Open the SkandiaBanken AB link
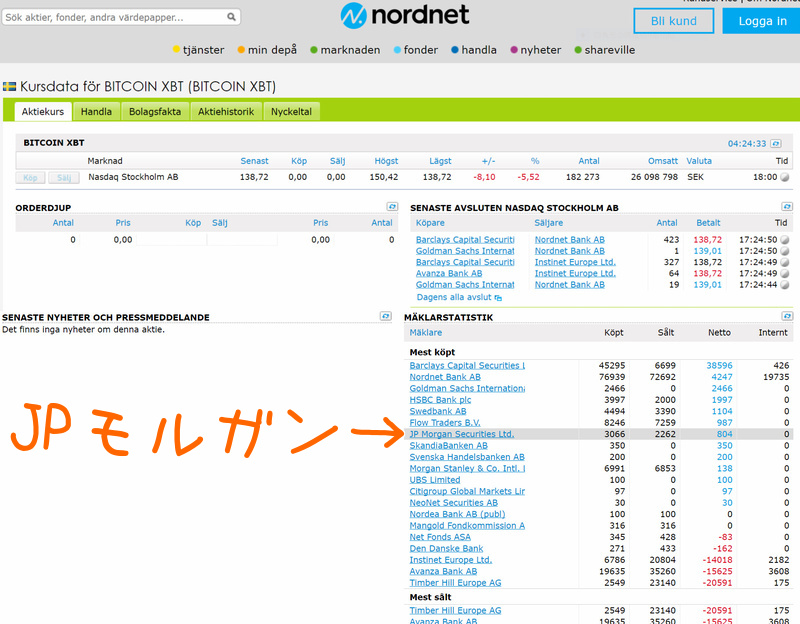 pyautogui.click(x=448, y=445)
